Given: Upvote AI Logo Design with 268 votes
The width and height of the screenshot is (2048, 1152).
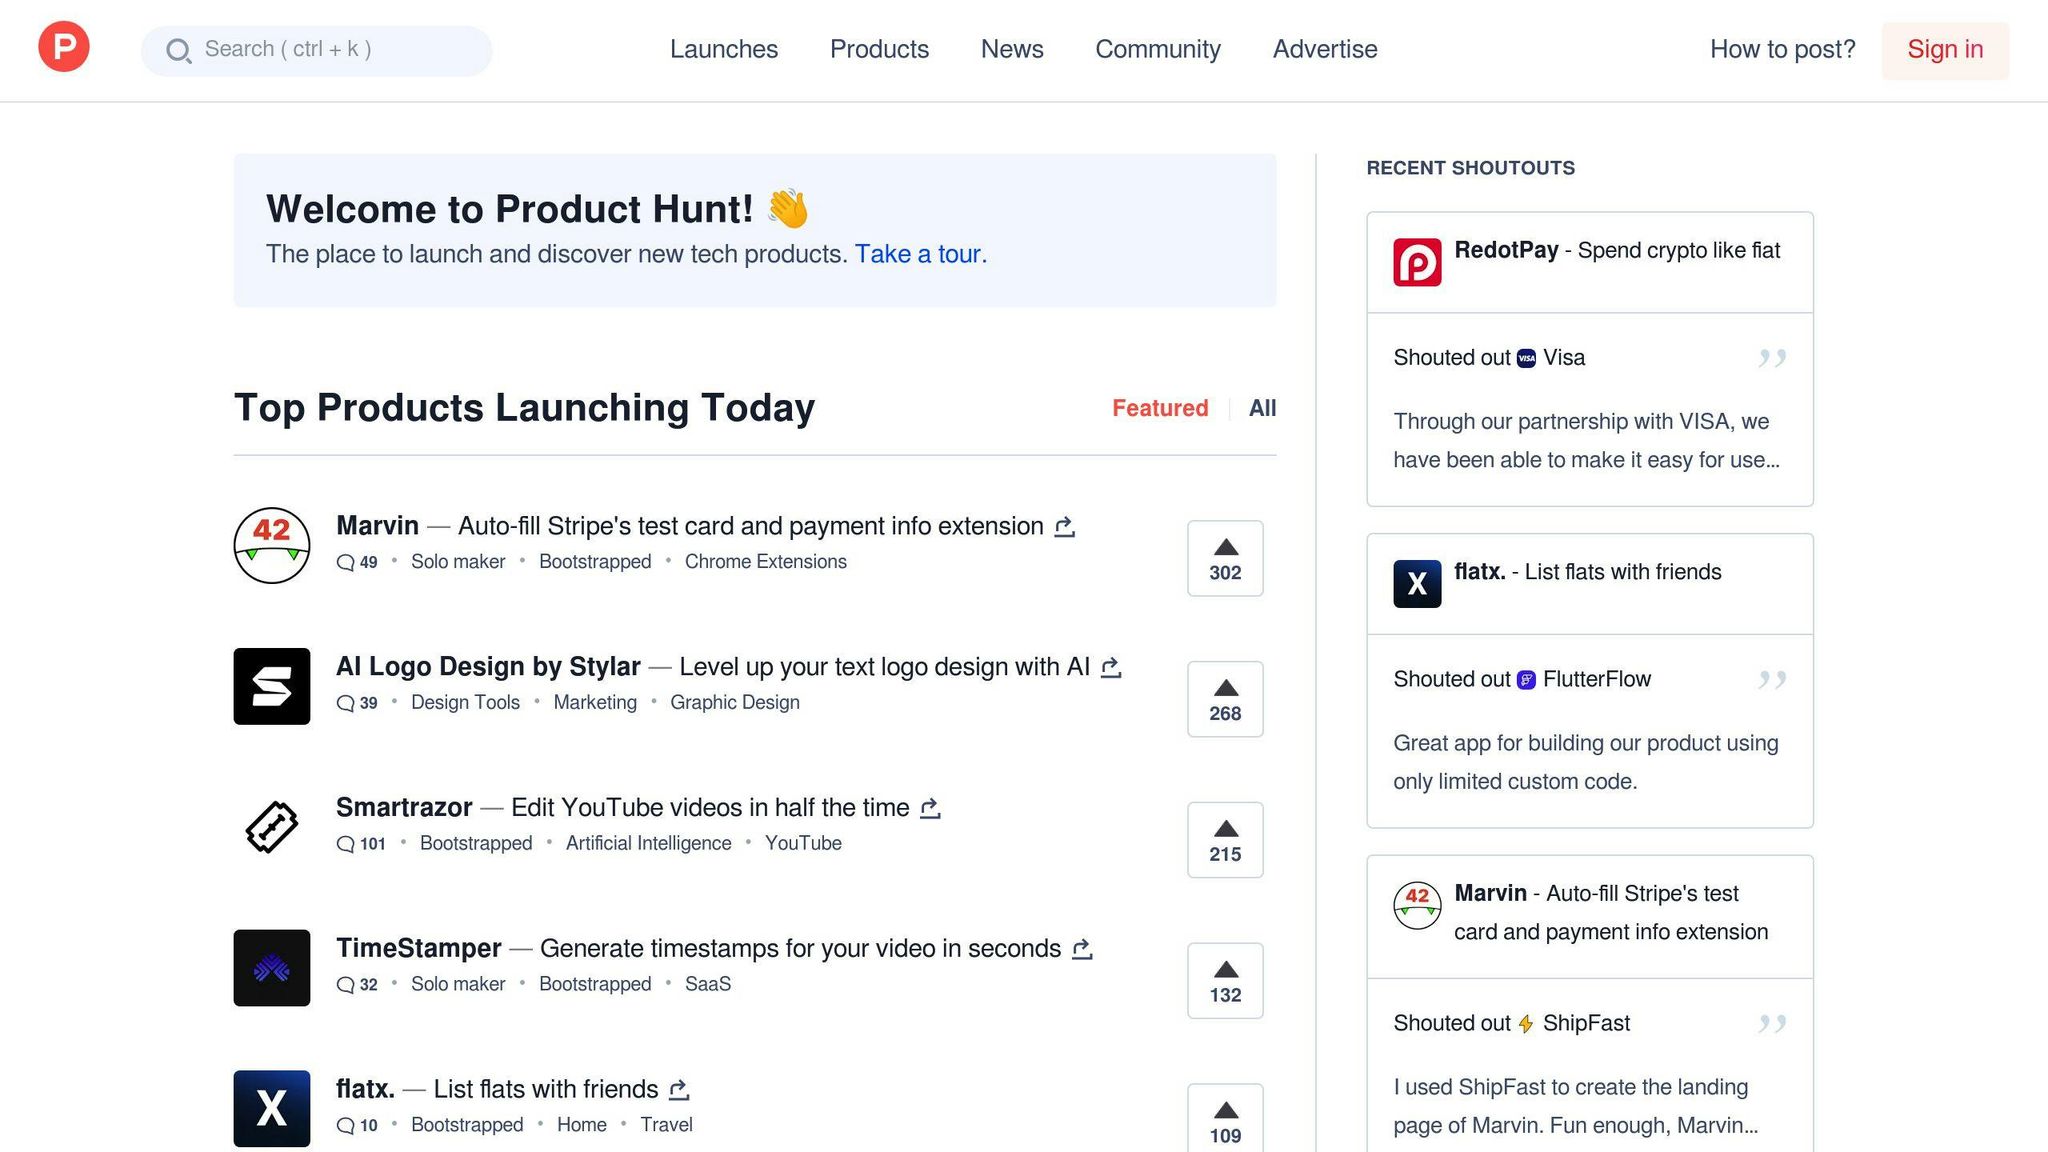Looking at the screenshot, I should click(1225, 699).
